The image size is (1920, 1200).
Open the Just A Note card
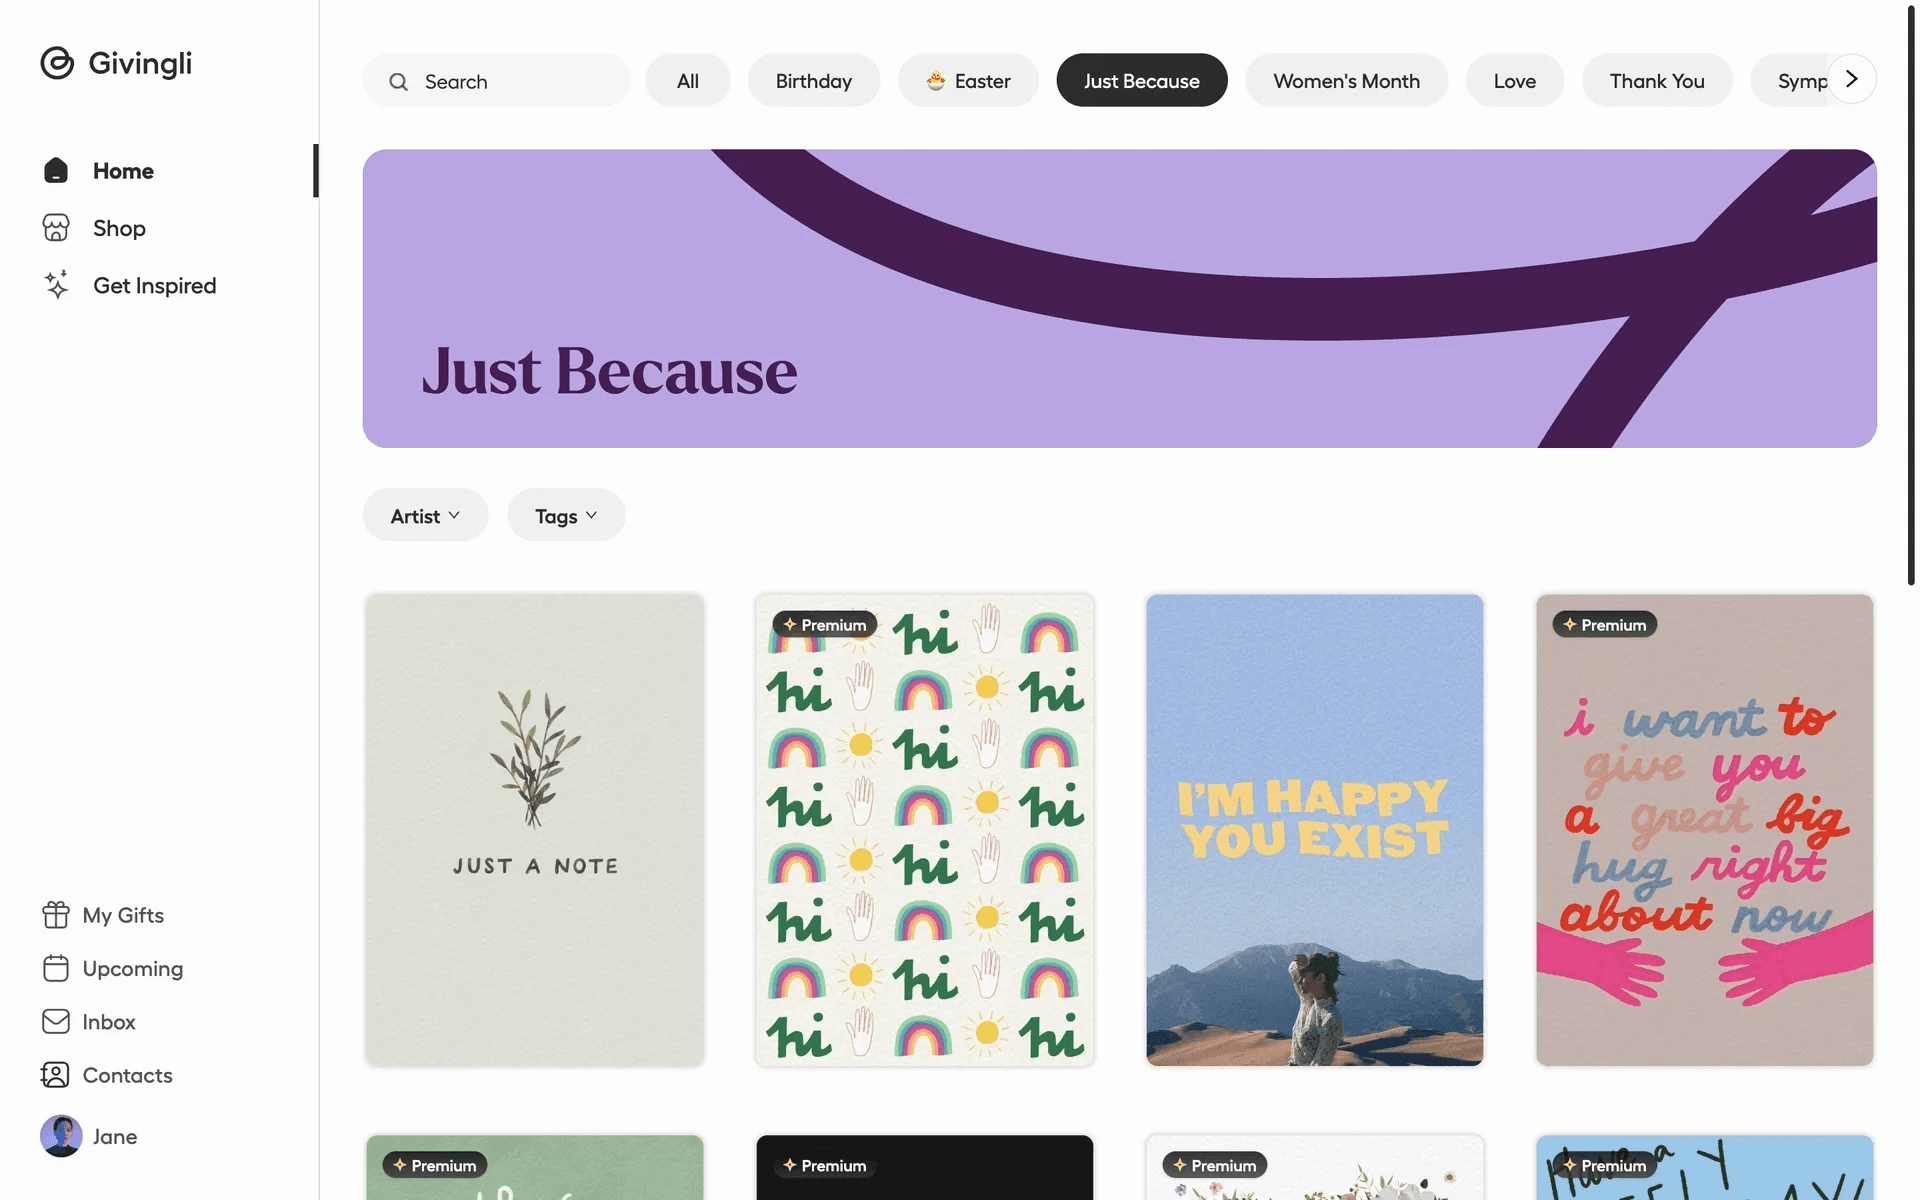[535, 830]
